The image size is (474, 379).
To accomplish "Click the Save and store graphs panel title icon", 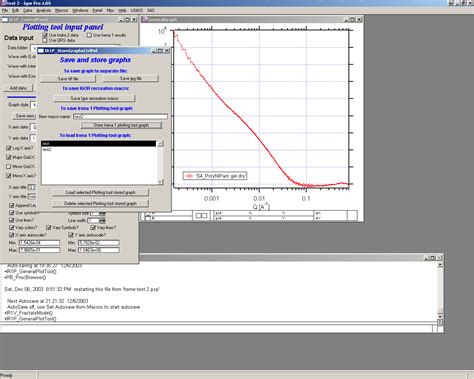I will [41, 51].
